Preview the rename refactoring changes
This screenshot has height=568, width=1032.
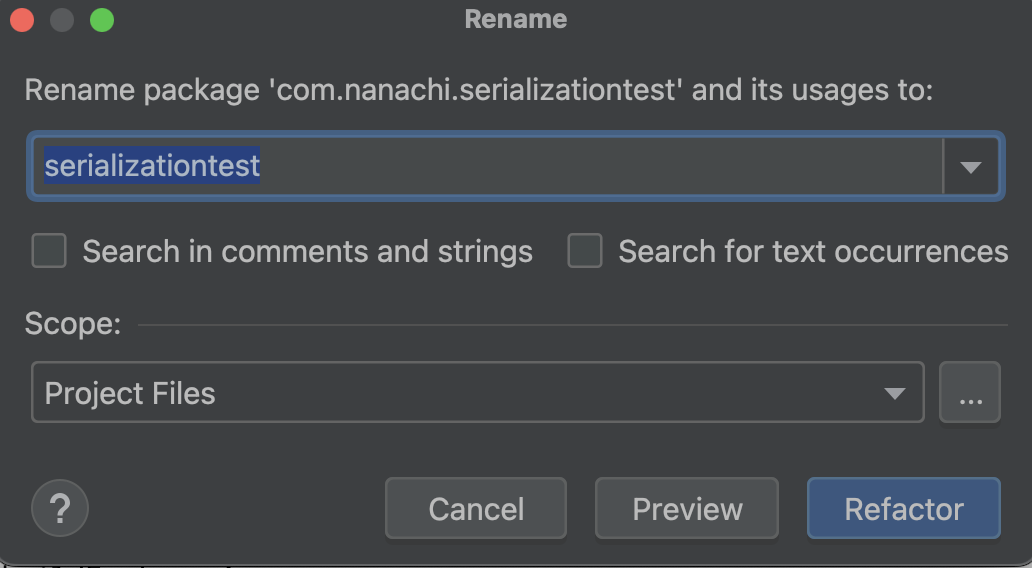(687, 508)
